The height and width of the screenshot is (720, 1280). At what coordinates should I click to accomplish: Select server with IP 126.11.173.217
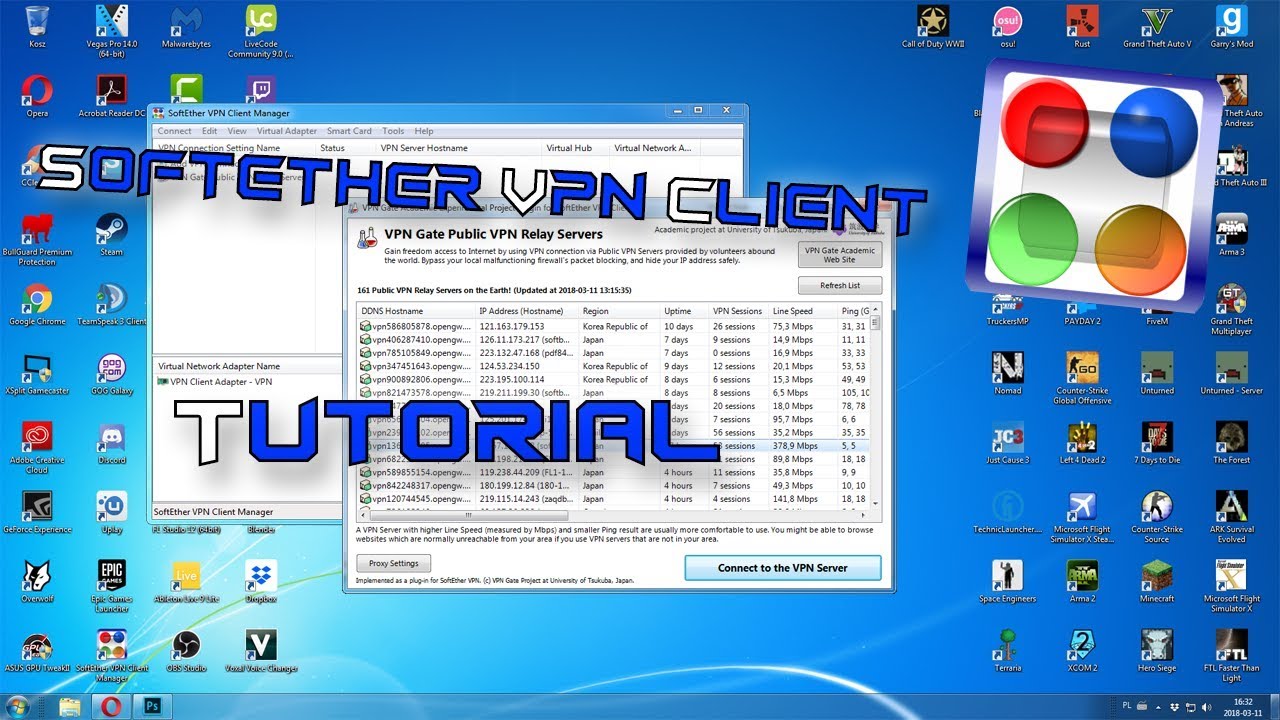click(x=614, y=340)
